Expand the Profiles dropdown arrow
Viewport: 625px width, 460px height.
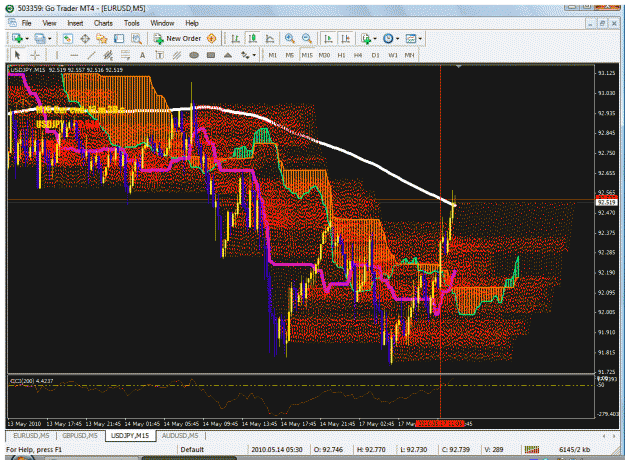(50, 39)
